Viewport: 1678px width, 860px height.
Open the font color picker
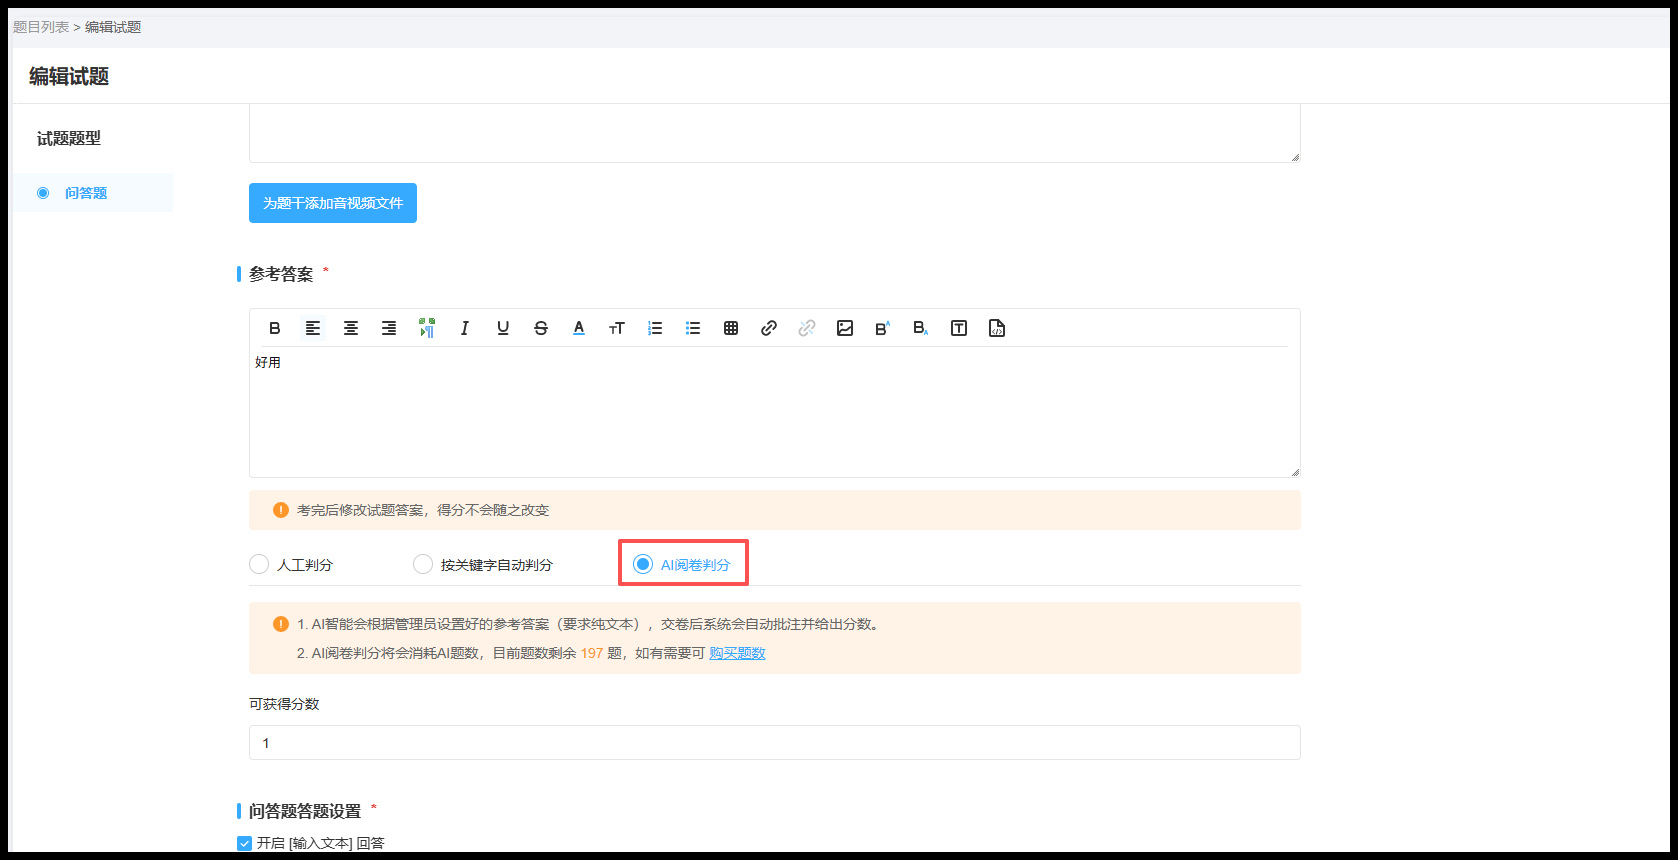tap(579, 328)
